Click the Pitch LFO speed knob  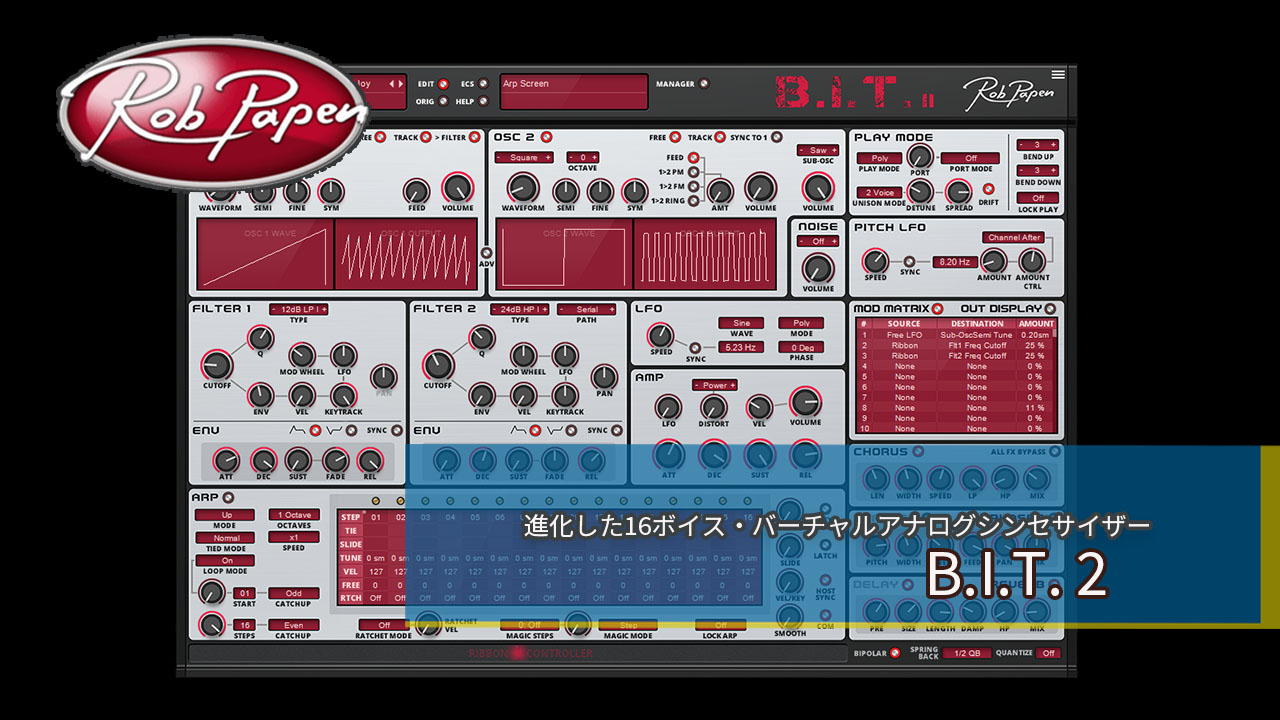875,261
